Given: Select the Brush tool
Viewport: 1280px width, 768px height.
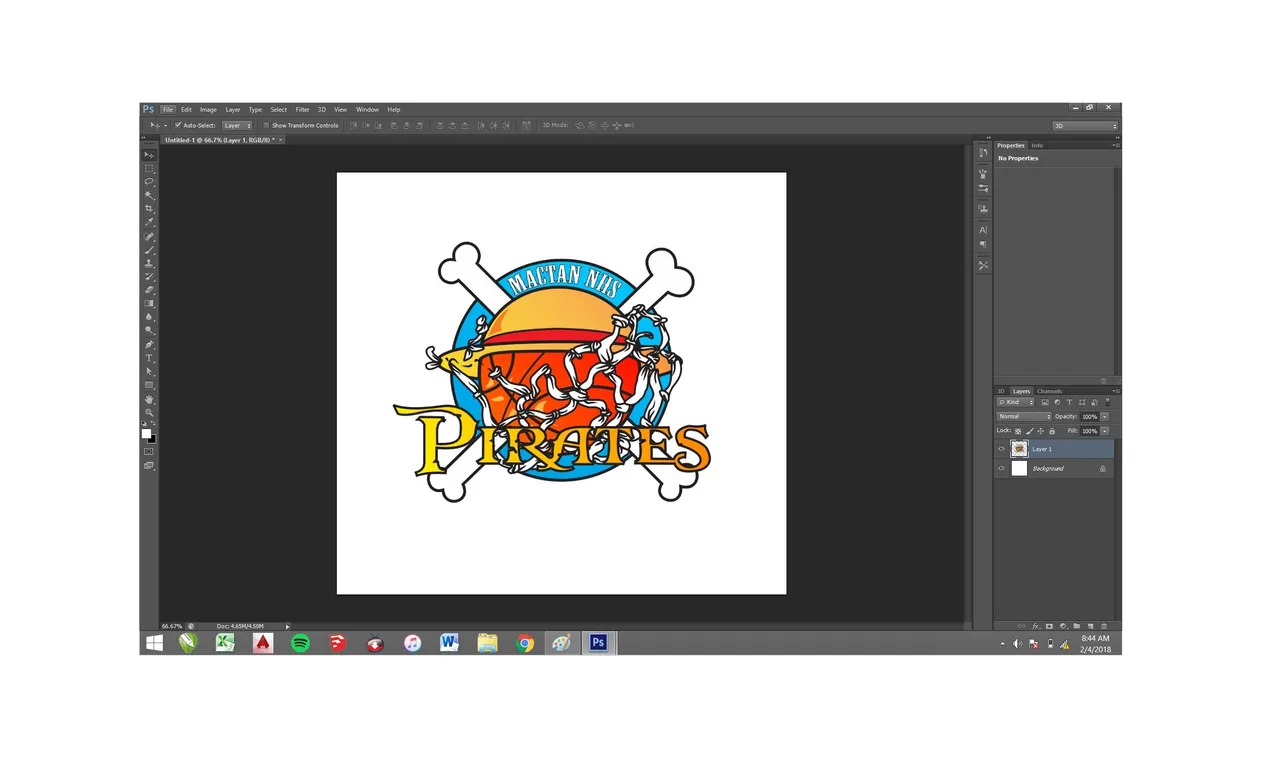Looking at the screenshot, I should coord(149,249).
